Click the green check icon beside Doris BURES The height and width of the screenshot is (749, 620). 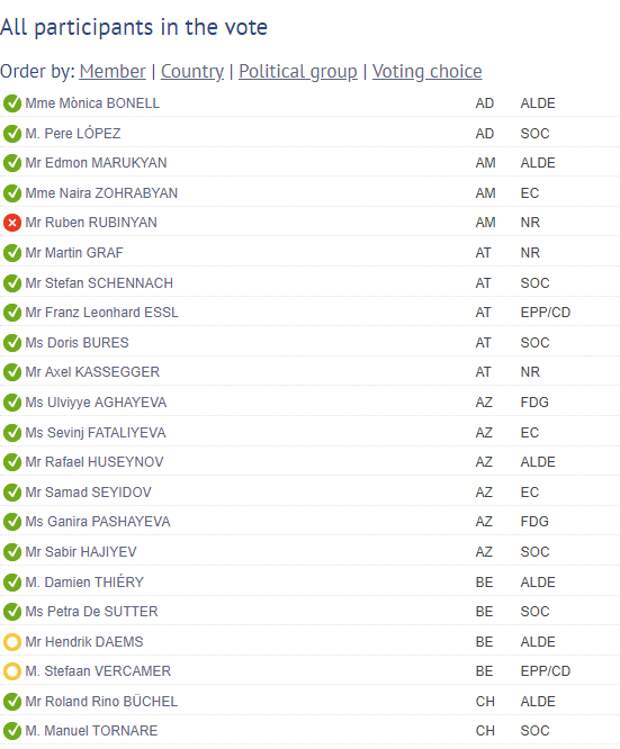(x=12, y=342)
